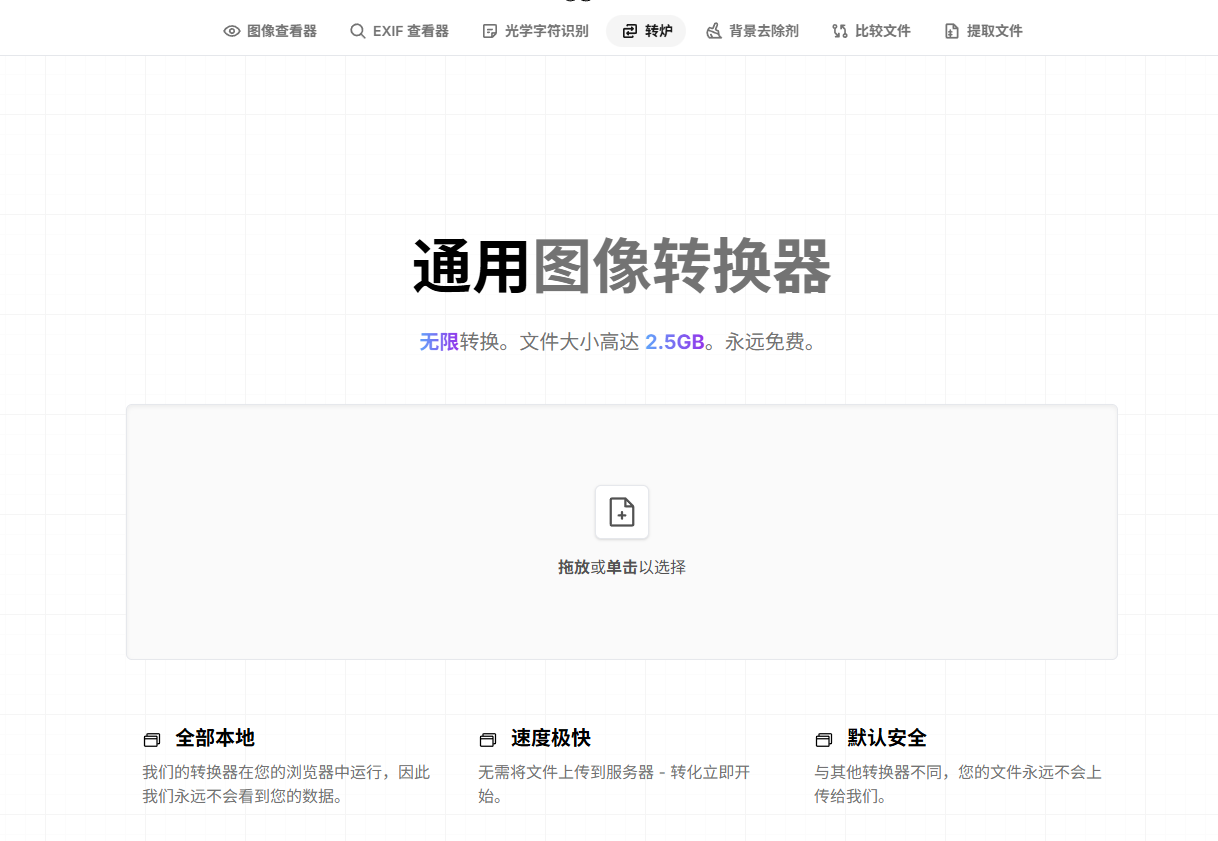Click the 默认安全 feature icon
1218x841 pixels.
tap(823, 738)
